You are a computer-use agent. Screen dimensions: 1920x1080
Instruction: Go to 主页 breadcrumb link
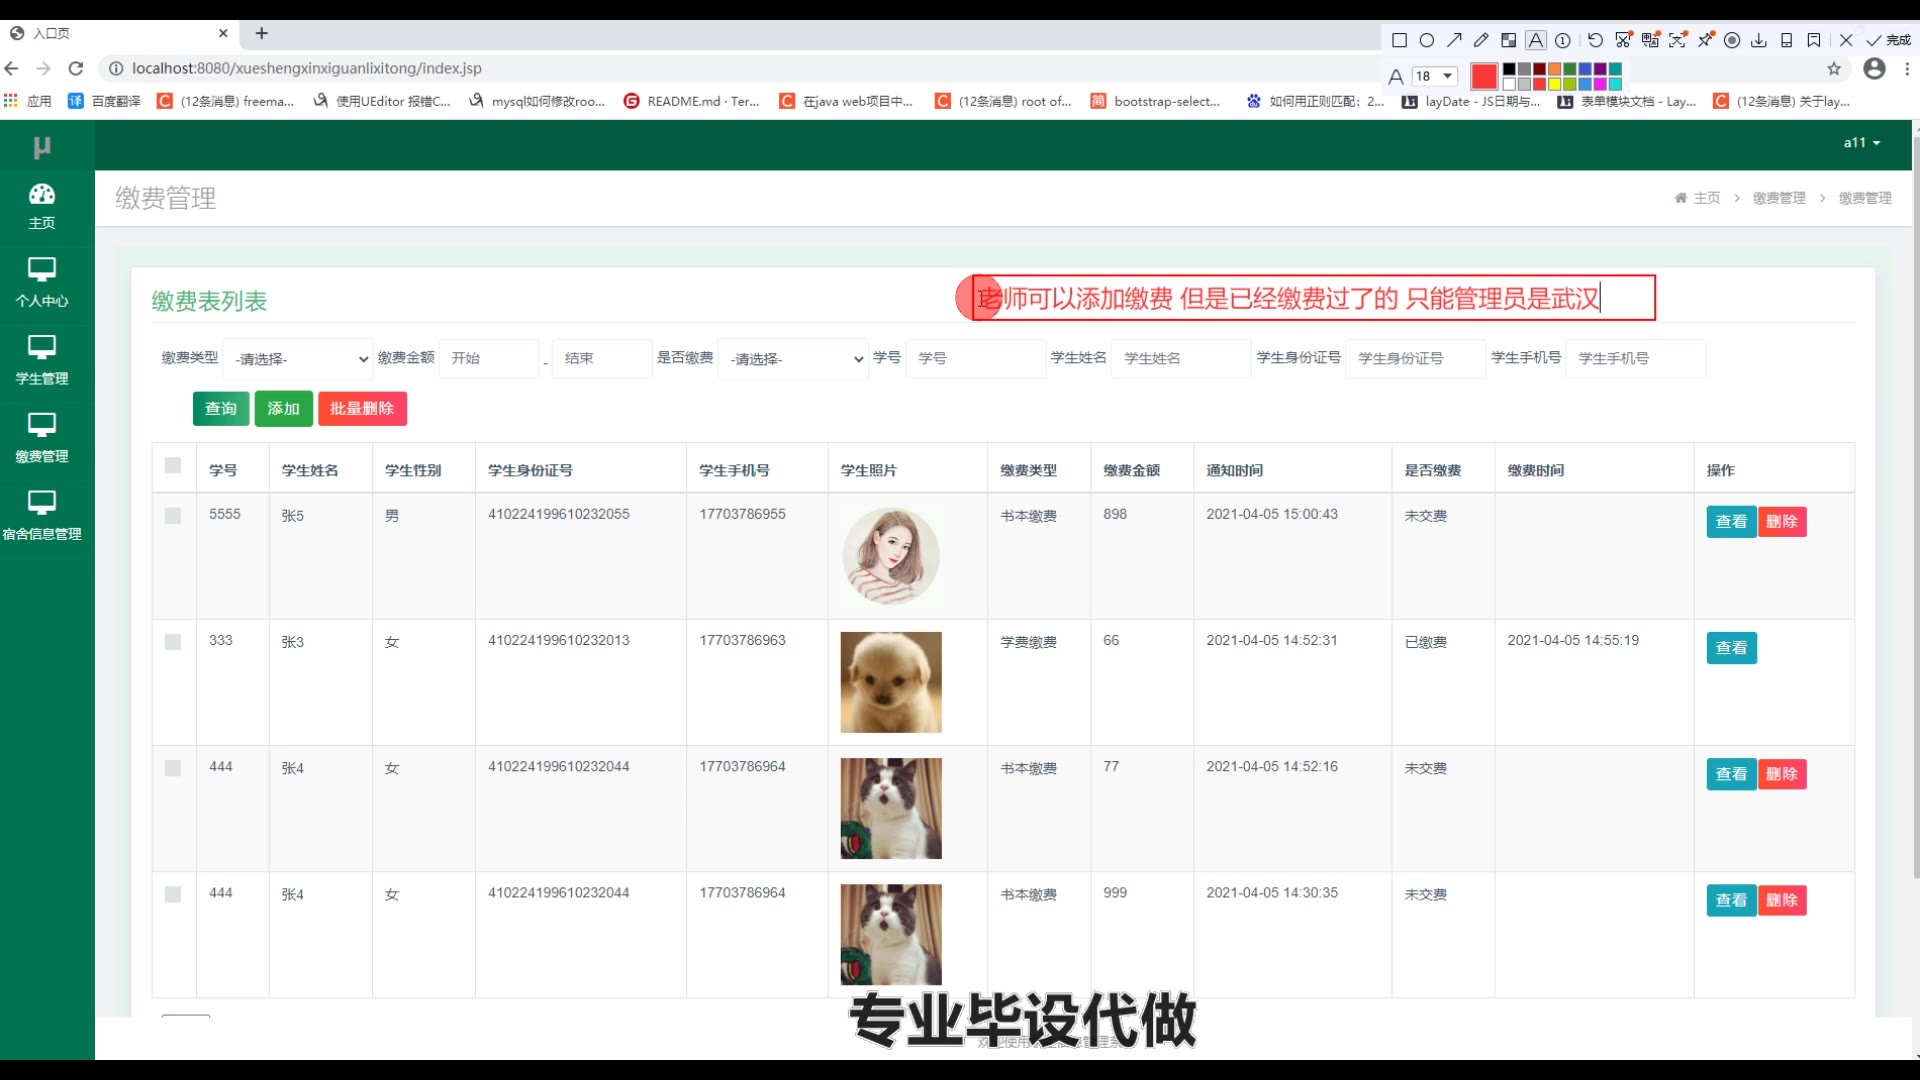[1706, 198]
